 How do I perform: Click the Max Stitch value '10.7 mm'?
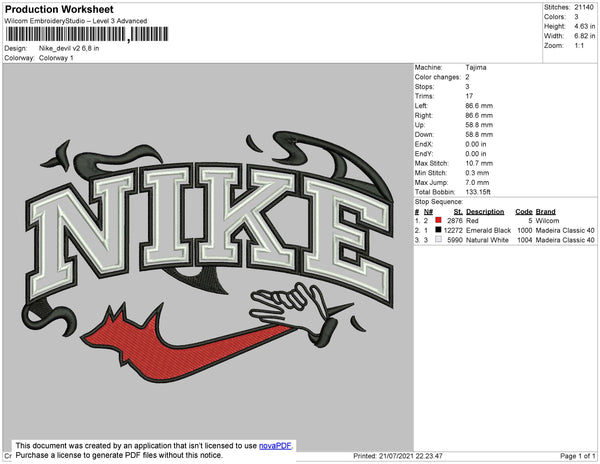479,163
